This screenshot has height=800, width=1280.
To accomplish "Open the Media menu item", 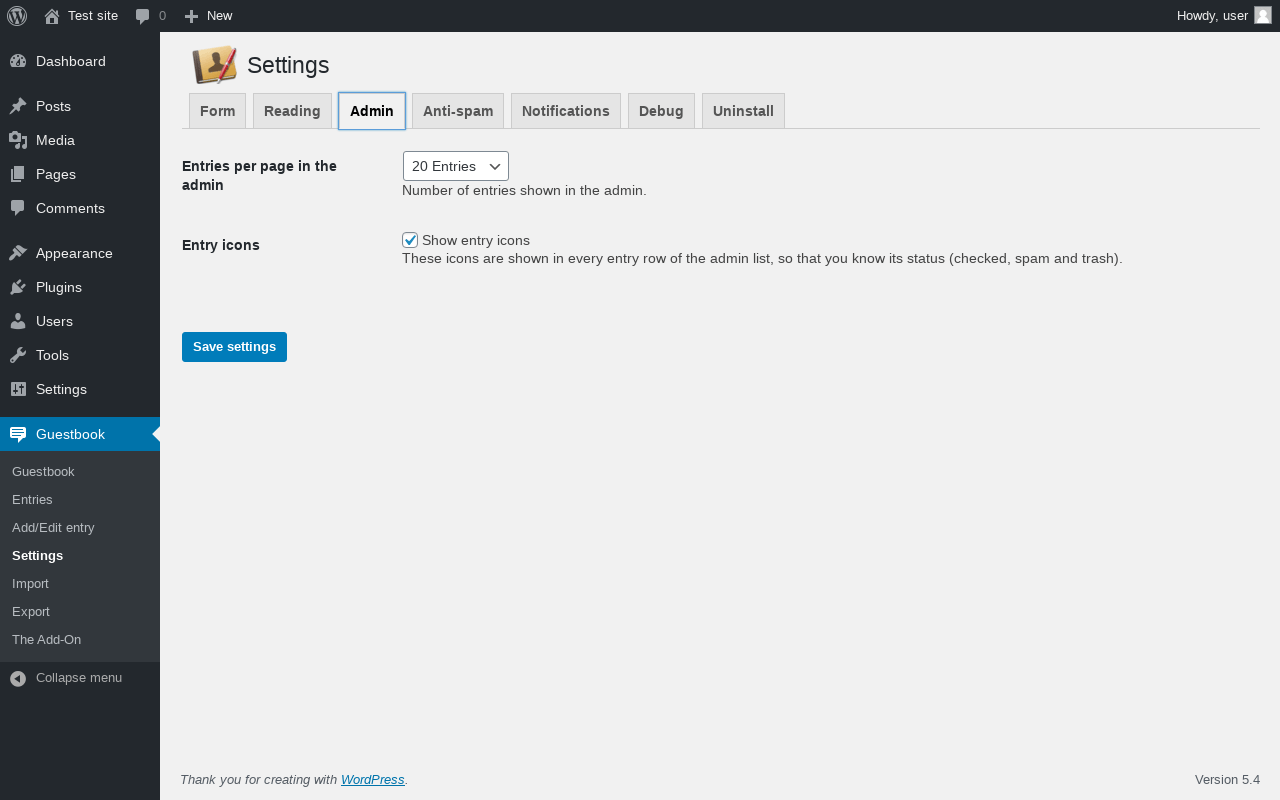I will [80, 140].
